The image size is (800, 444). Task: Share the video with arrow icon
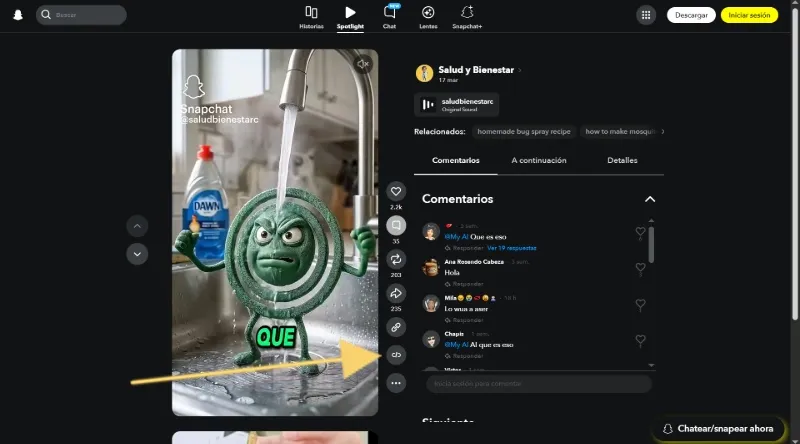[396, 293]
